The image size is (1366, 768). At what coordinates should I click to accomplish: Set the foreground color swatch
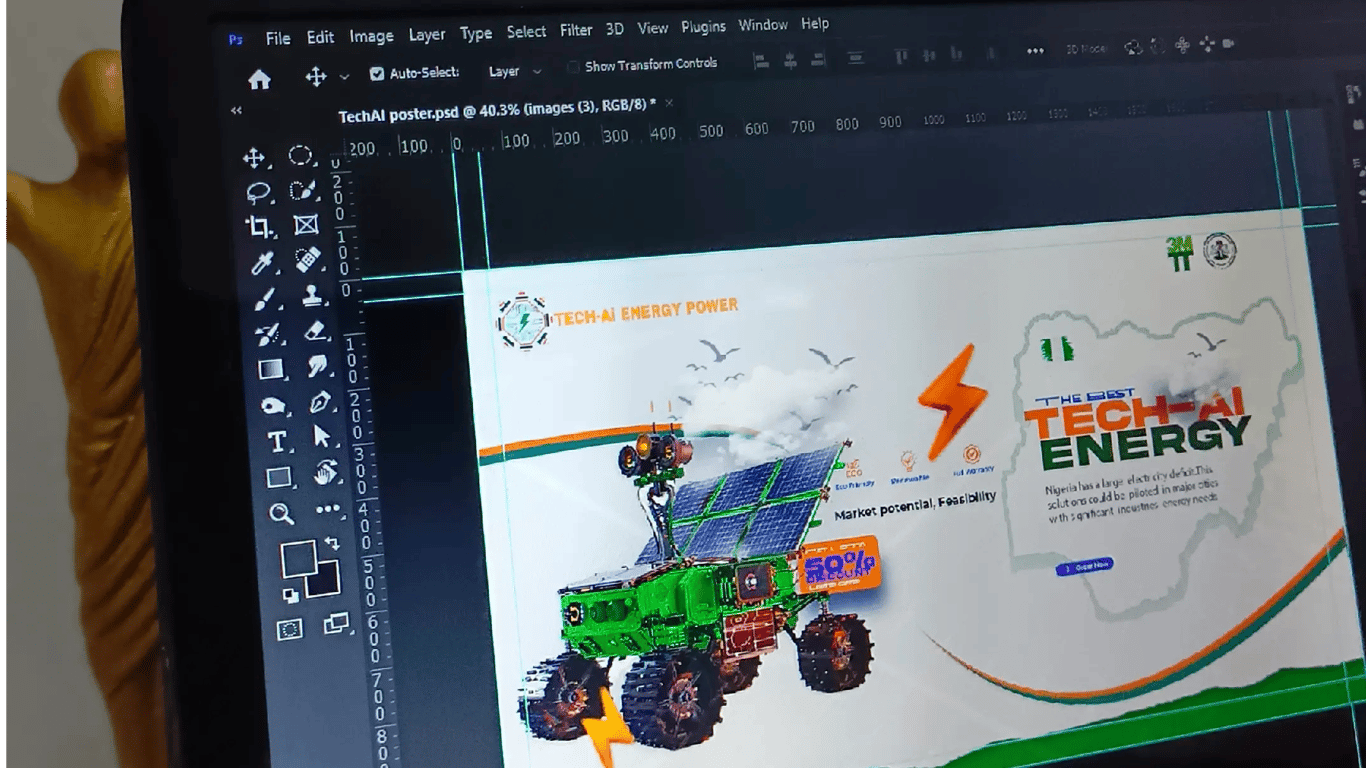pos(298,558)
